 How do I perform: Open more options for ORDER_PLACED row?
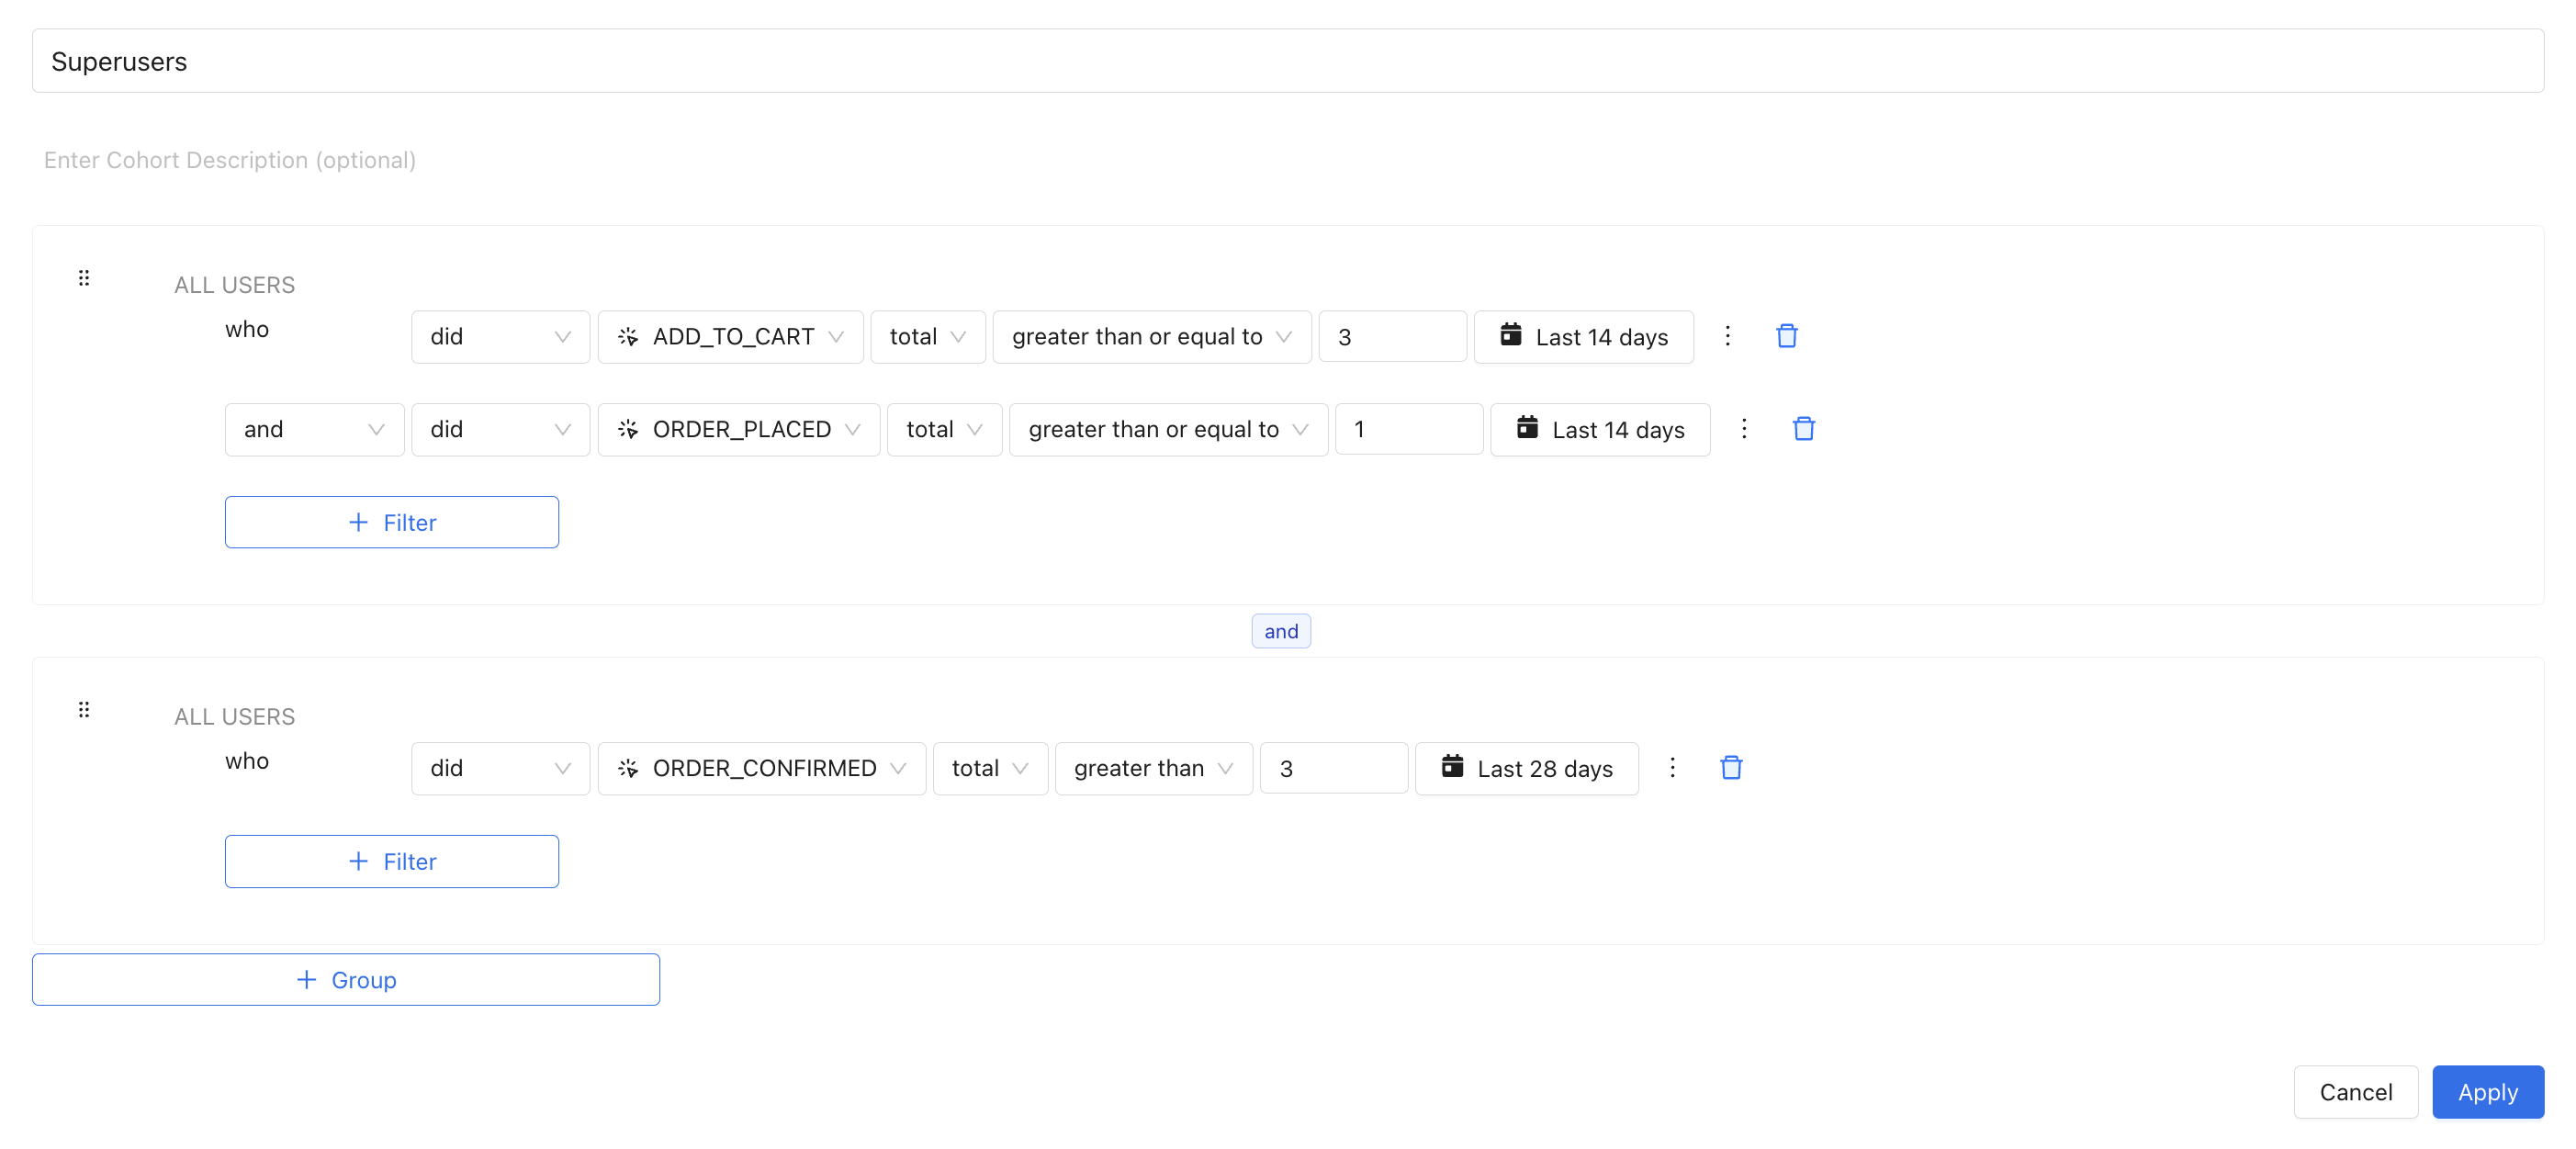click(x=1743, y=429)
